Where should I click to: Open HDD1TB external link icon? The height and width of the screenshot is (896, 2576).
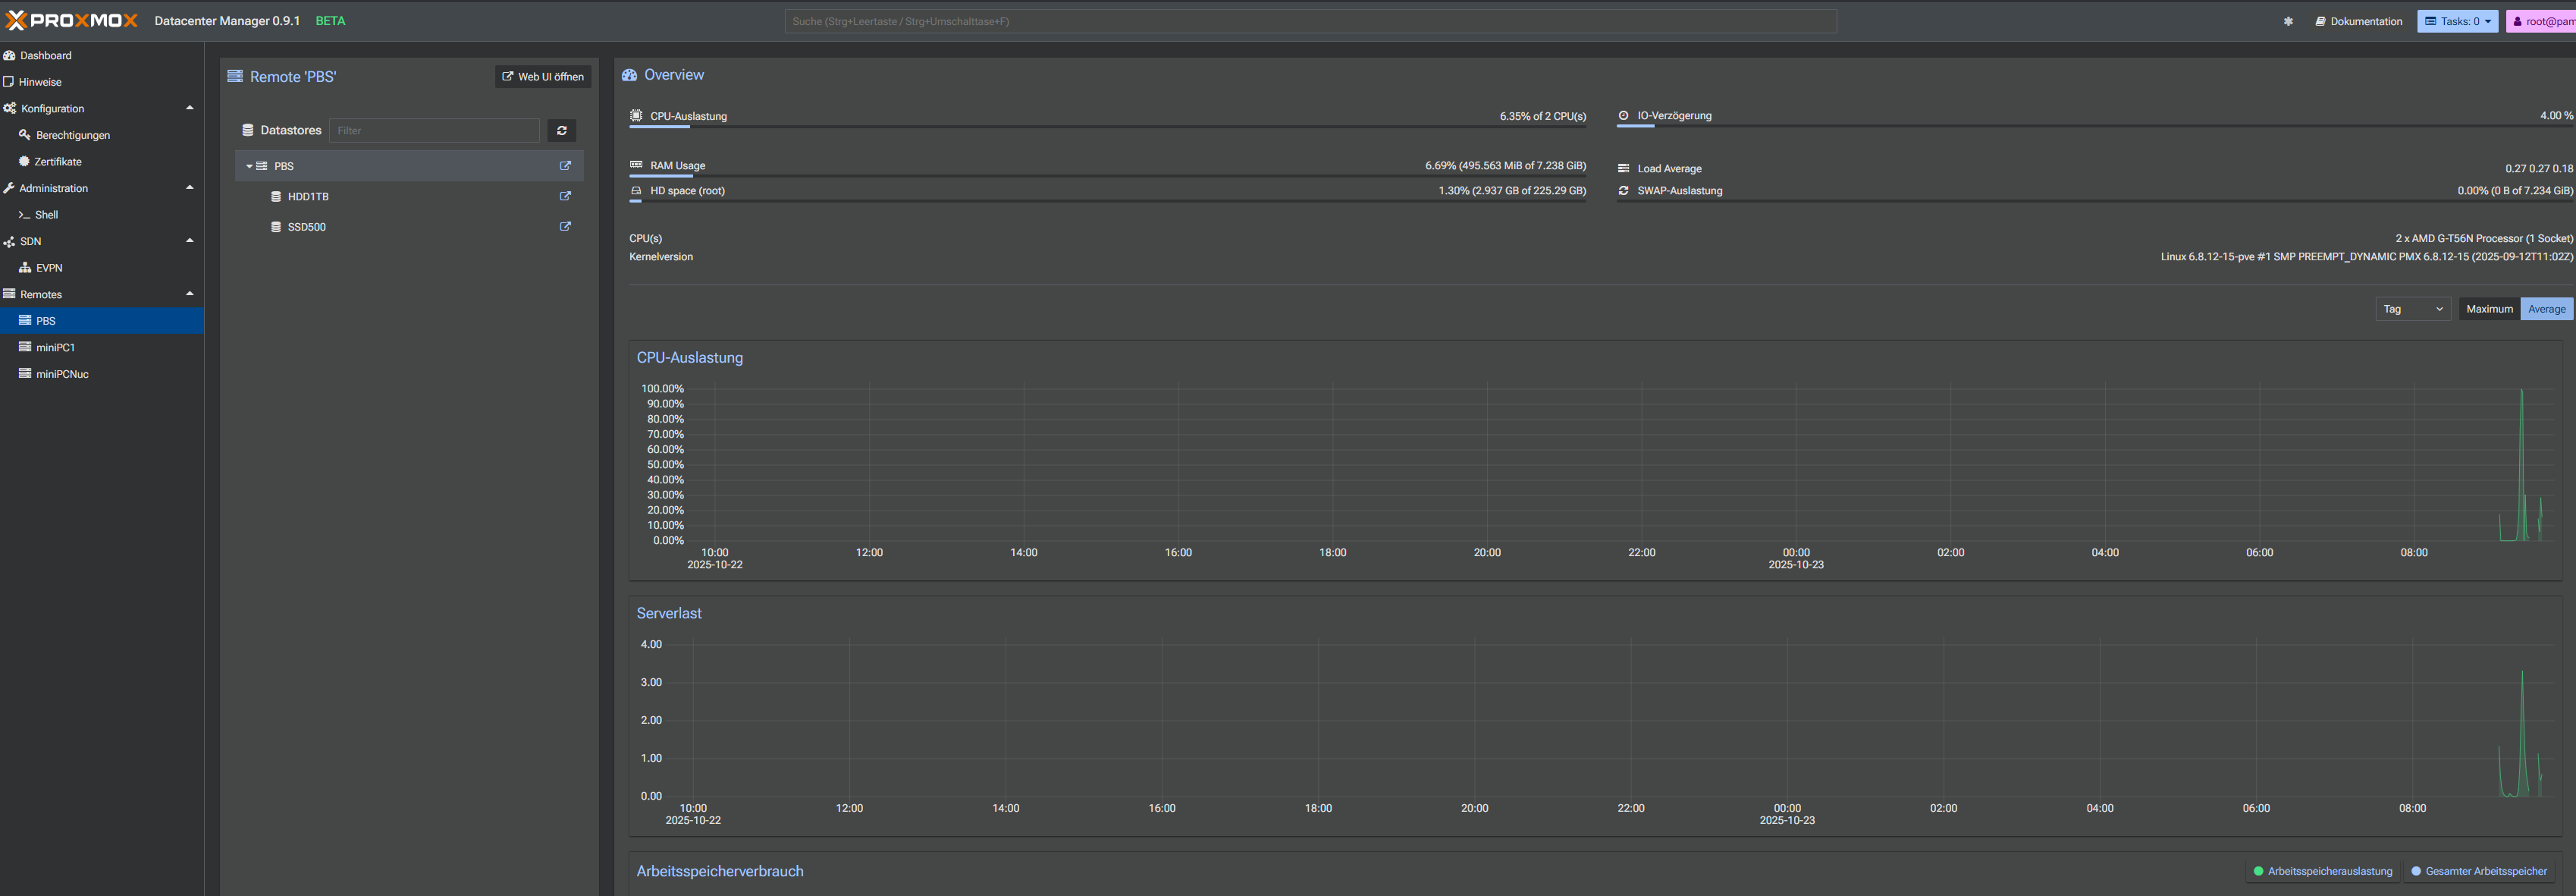pyautogui.click(x=565, y=196)
